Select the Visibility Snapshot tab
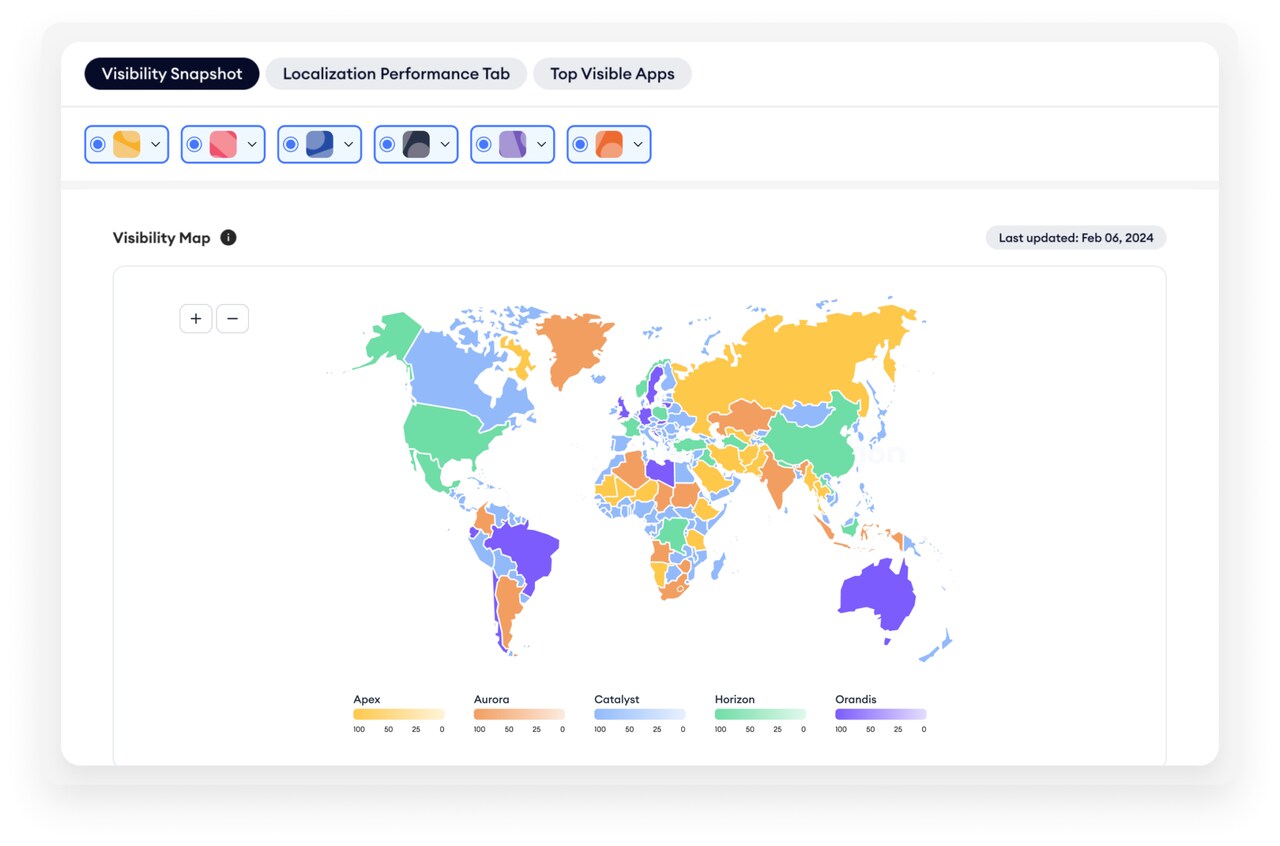This screenshot has width=1280, height=846. point(172,74)
